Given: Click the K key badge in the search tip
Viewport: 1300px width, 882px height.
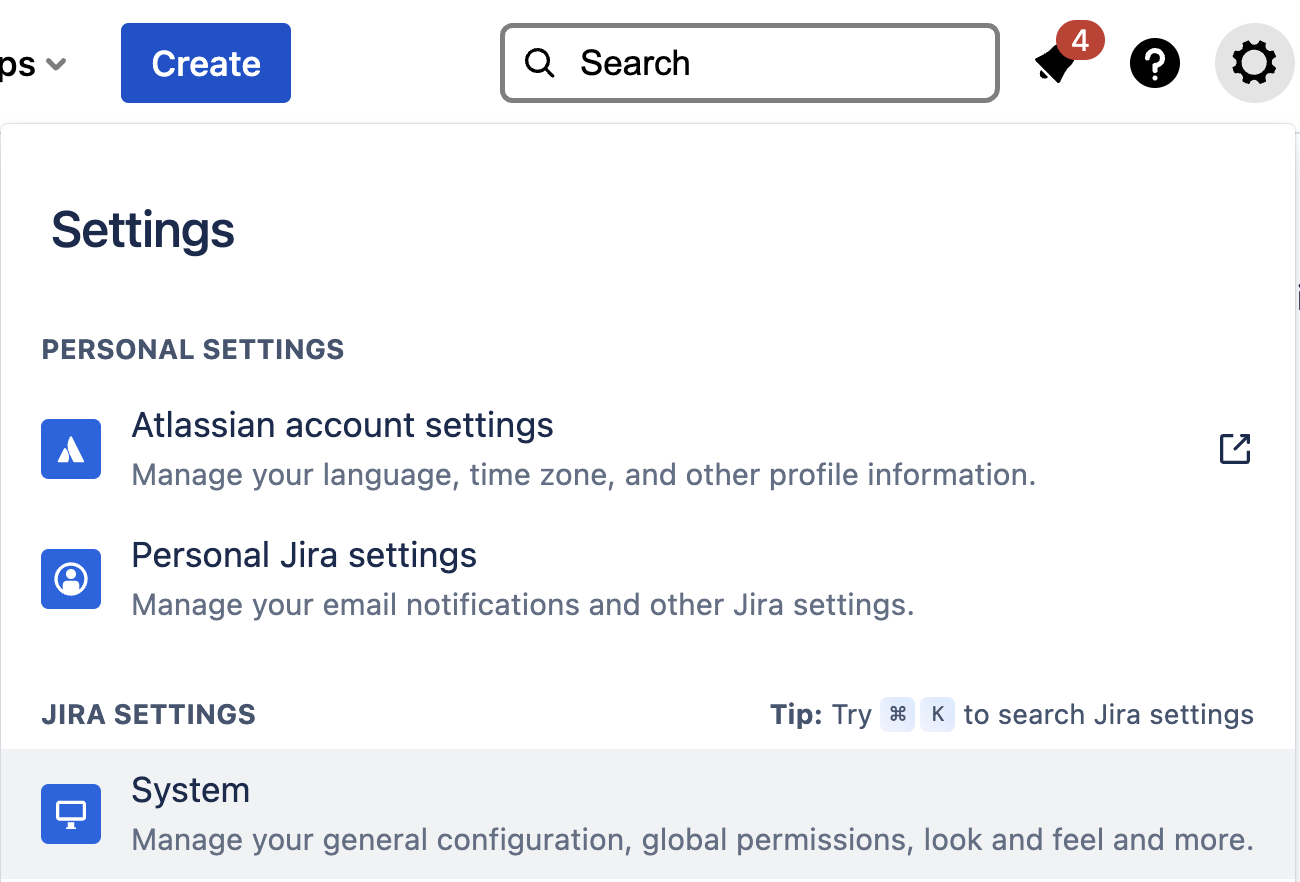Looking at the screenshot, I should pos(937,714).
